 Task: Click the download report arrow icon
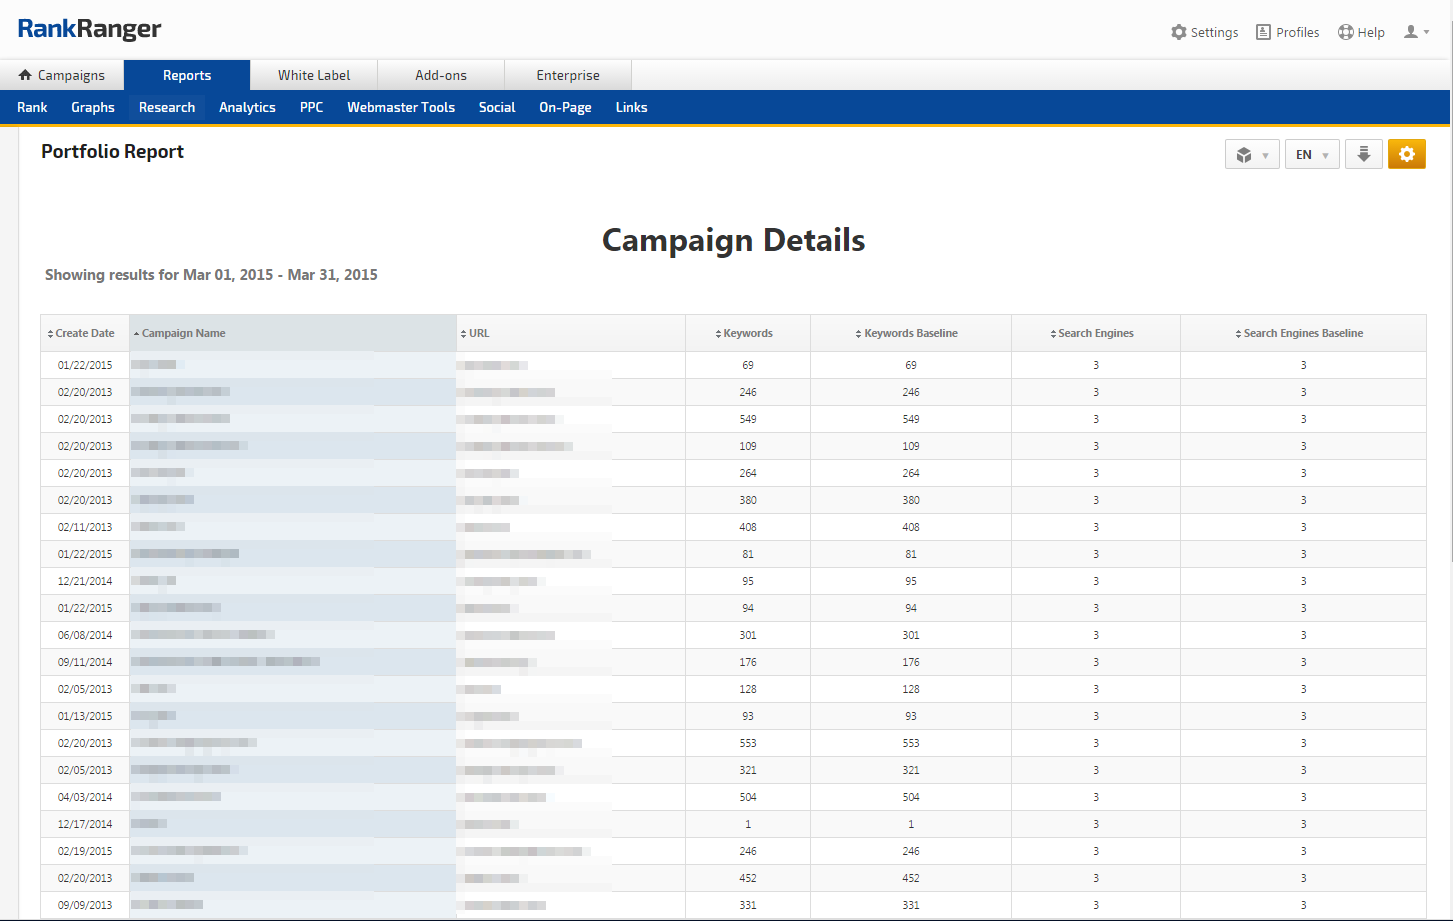click(1363, 154)
